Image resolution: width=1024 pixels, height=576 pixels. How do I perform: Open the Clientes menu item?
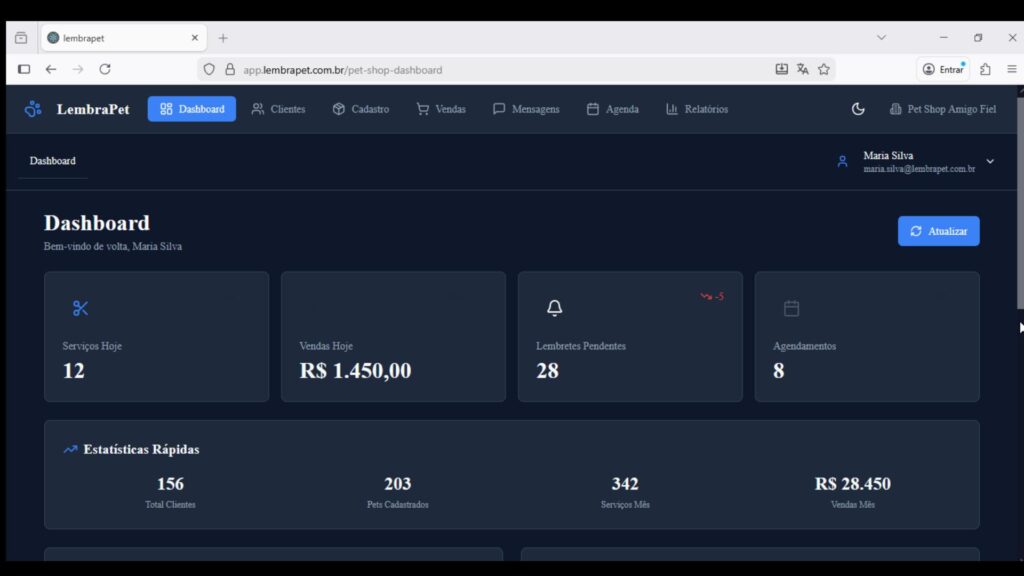click(278, 109)
